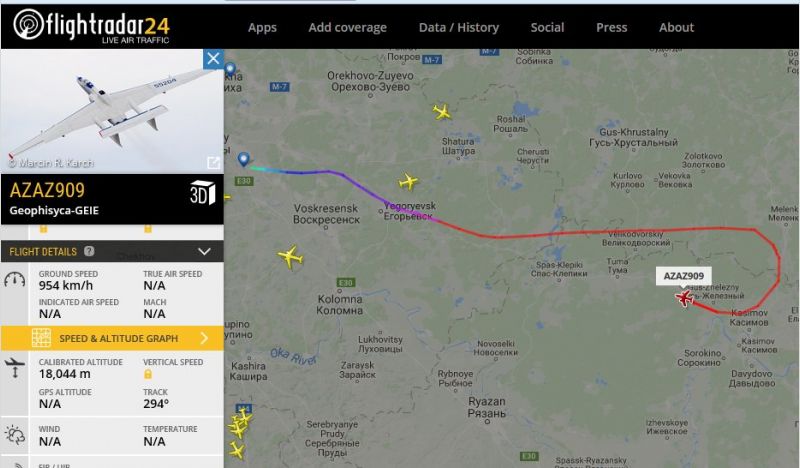Click the AZAZ909 label on the map
Image resolution: width=800 pixels, height=468 pixels.
click(x=684, y=276)
